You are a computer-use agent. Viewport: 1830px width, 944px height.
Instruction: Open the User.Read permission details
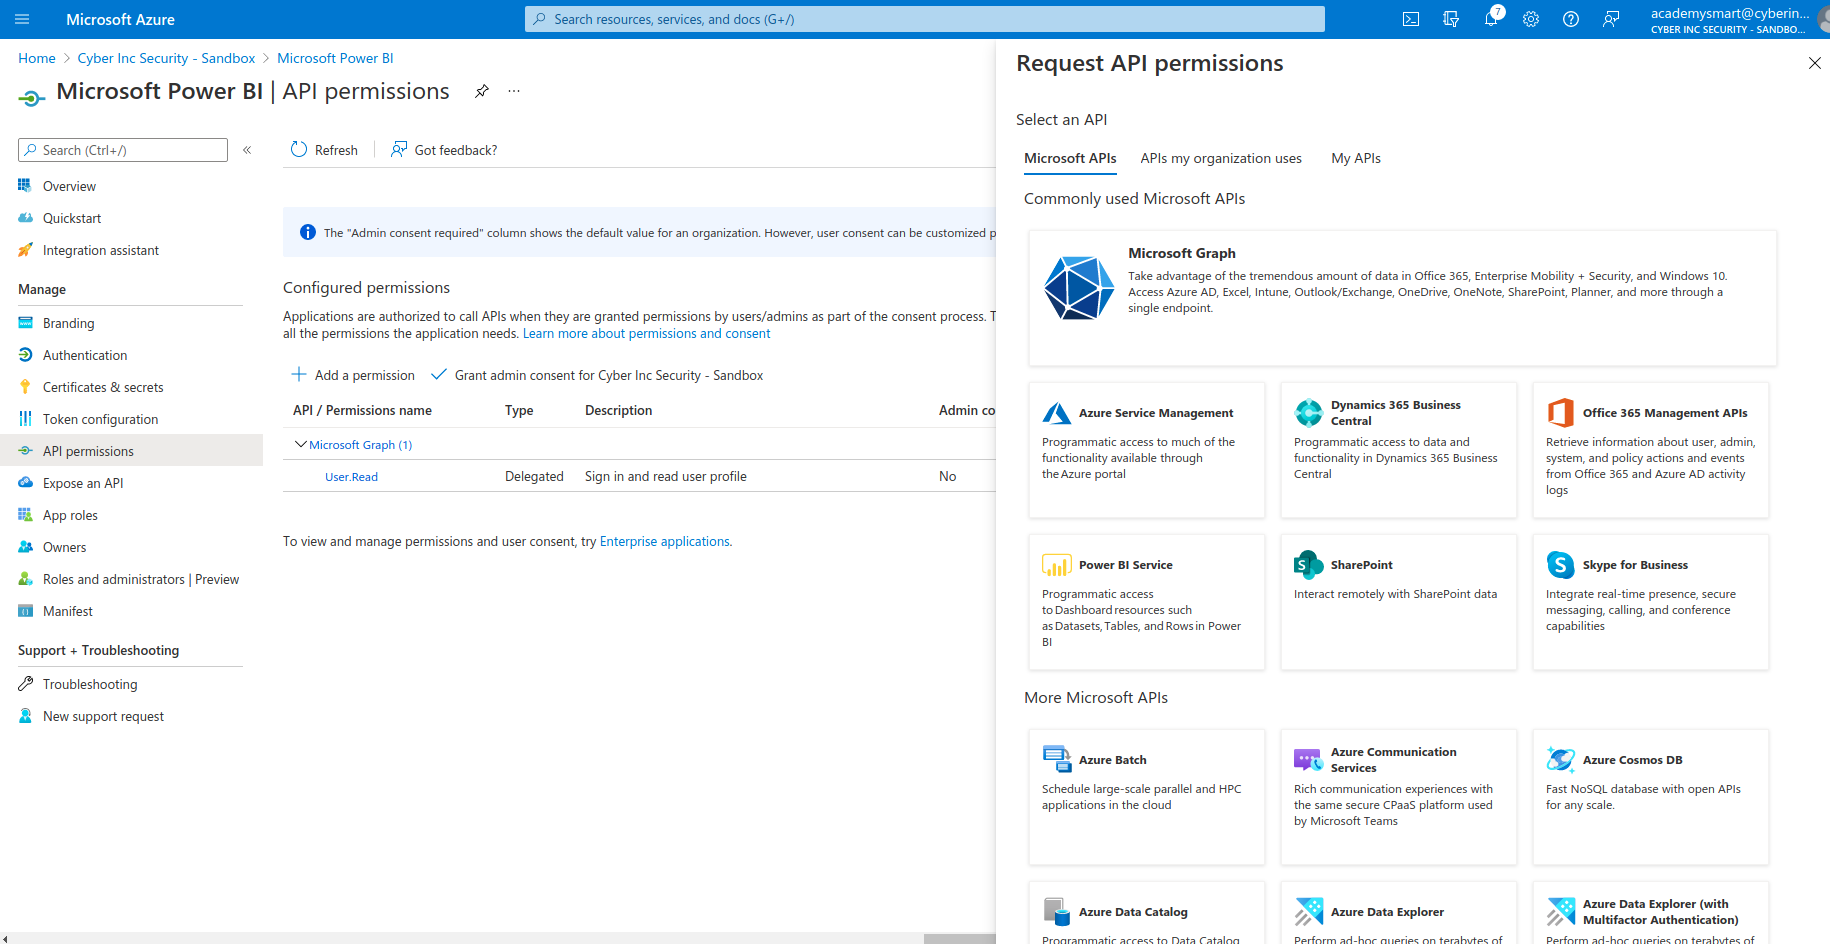point(351,477)
